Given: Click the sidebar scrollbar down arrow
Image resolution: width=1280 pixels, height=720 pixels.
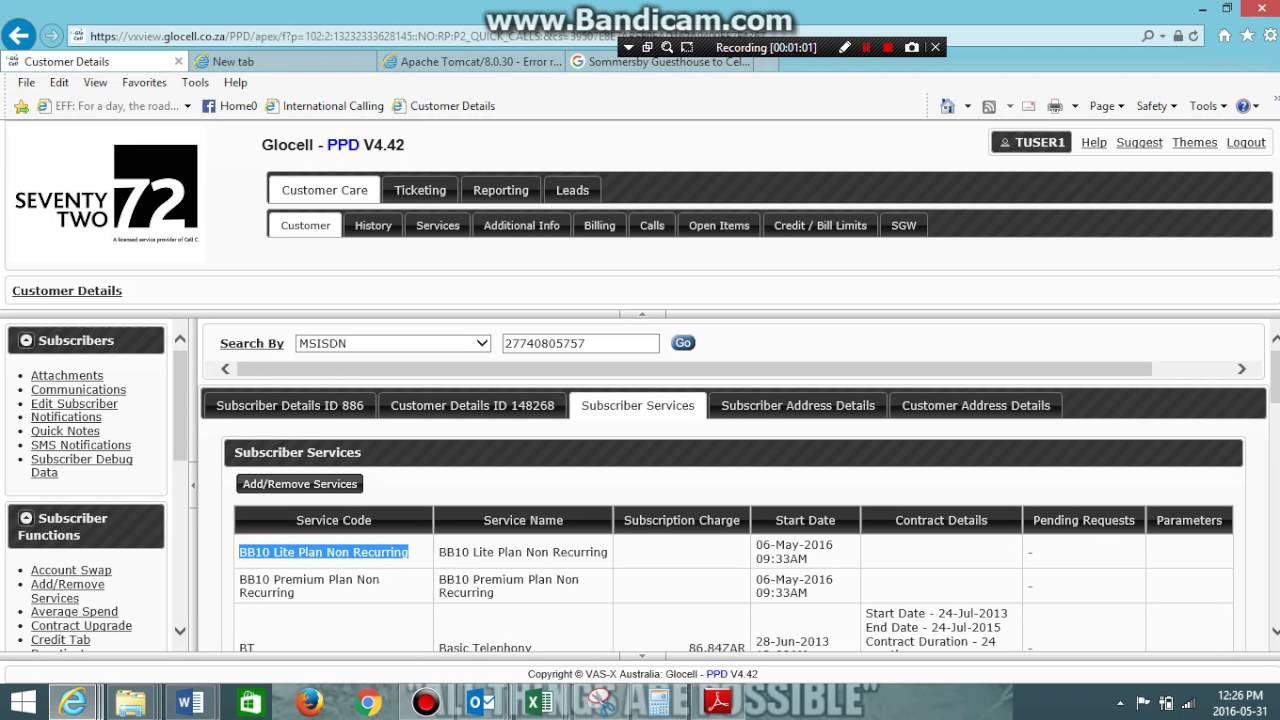Looking at the screenshot, I should point(180,631).
